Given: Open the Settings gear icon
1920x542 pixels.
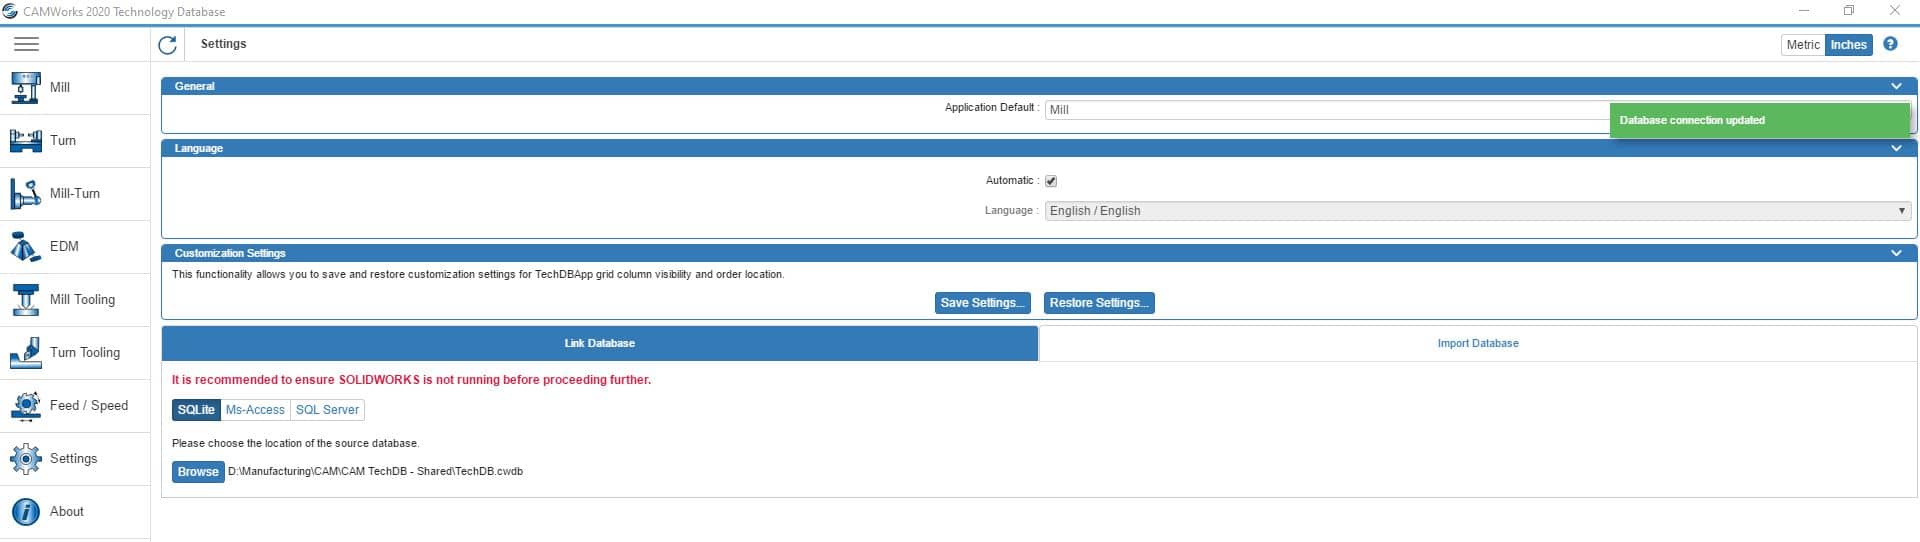Looking at the screenshot, I should pyautogui.click(x=26, y=459).
